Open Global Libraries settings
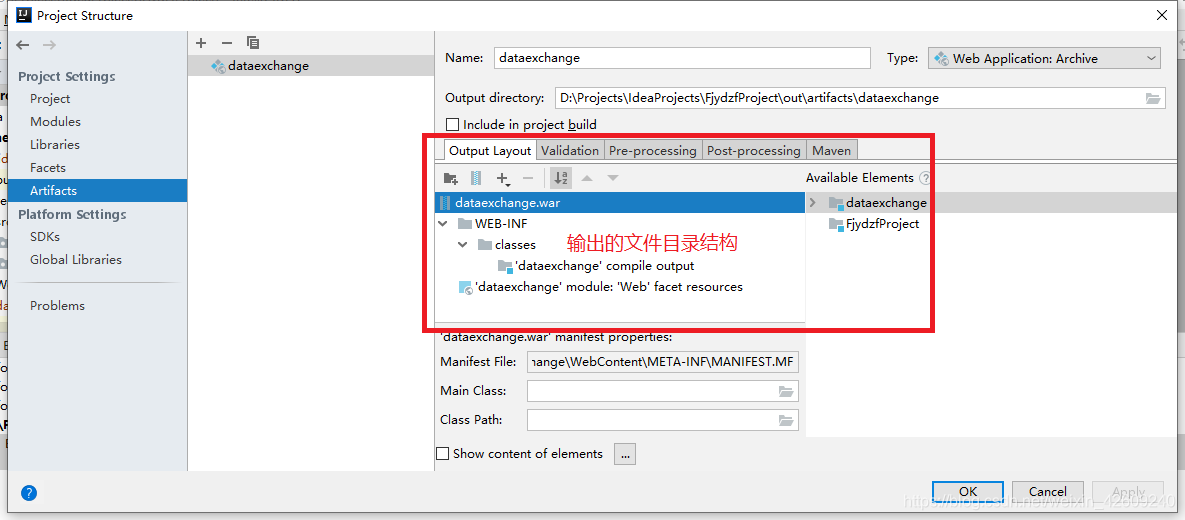Screen dimensions: 1185x520 point(76,259)
